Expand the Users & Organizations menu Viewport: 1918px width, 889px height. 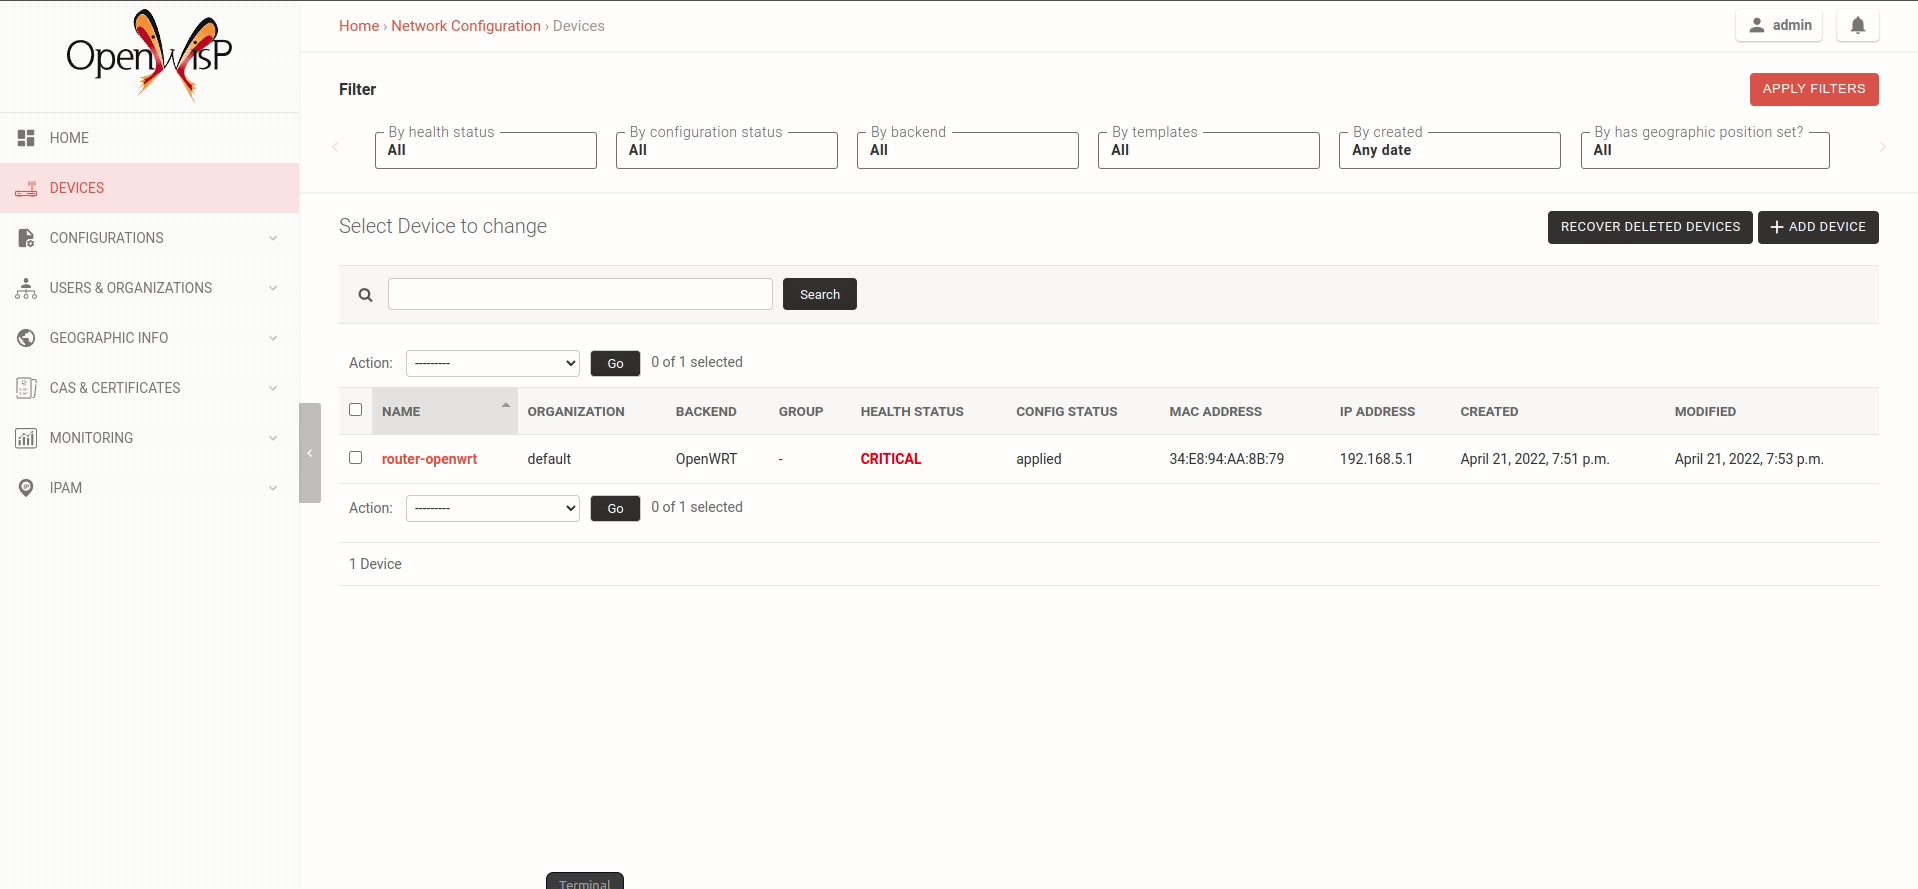tap(149, 288)
